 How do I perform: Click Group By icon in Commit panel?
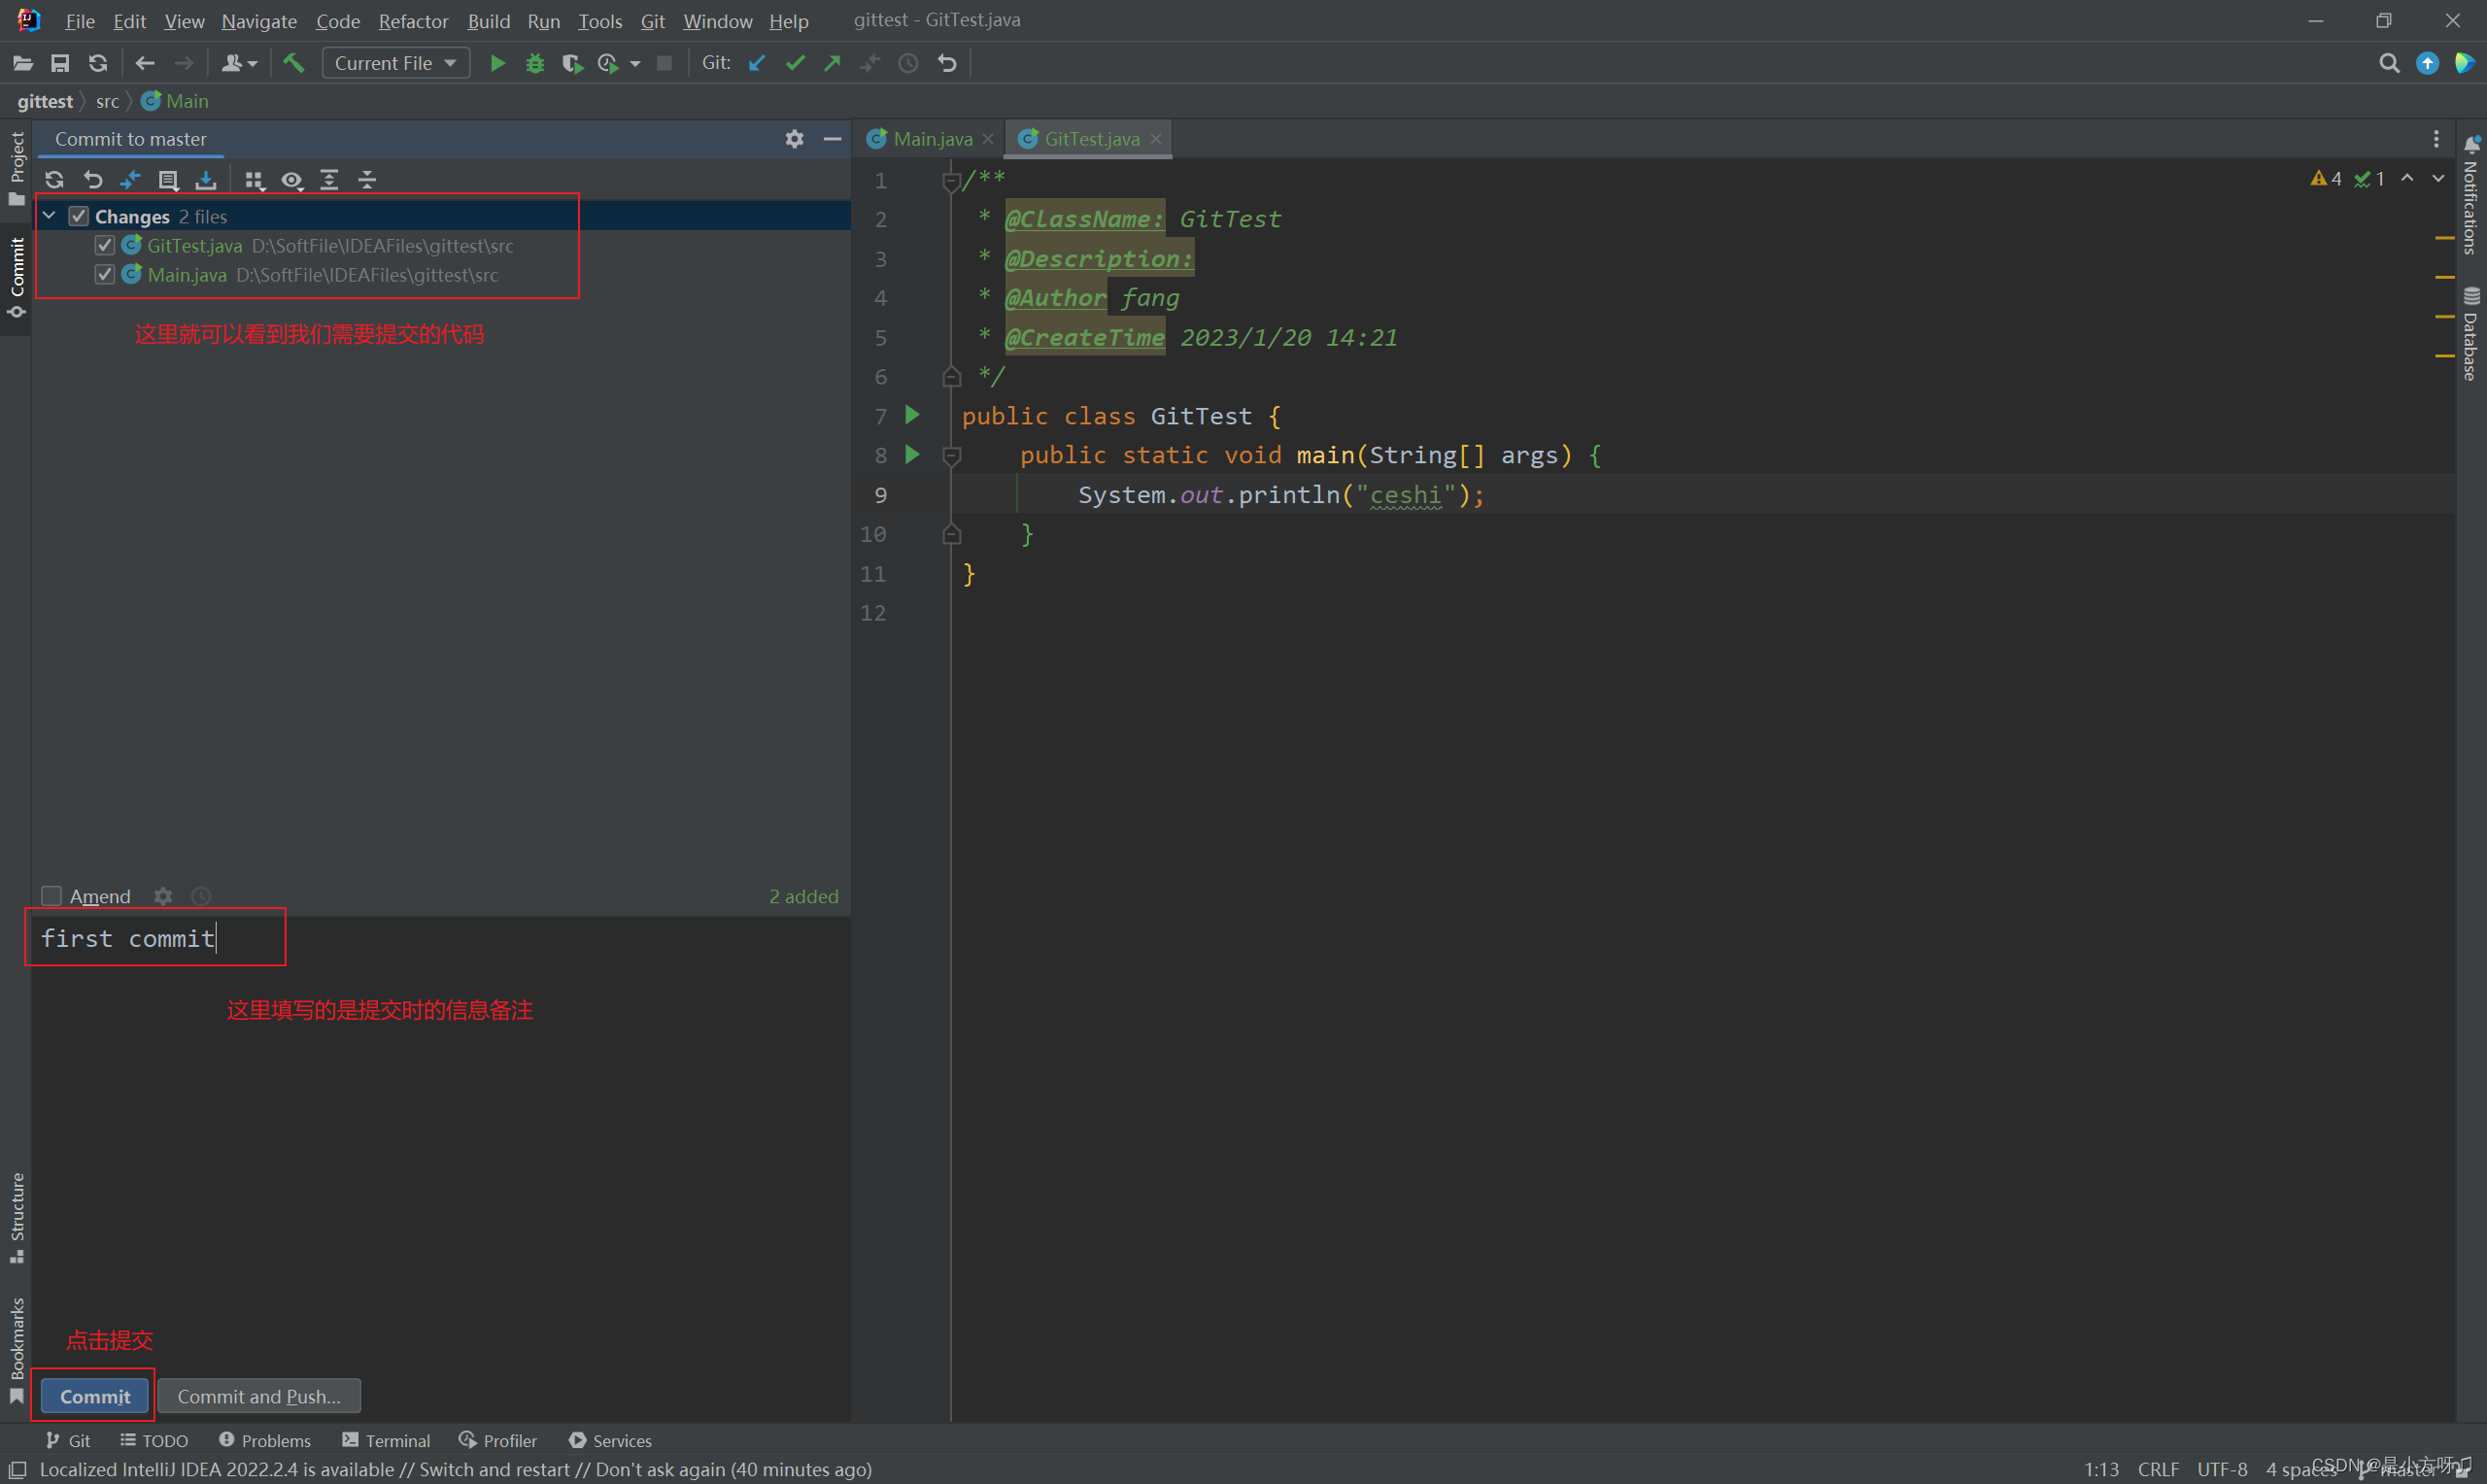point(254,180)
